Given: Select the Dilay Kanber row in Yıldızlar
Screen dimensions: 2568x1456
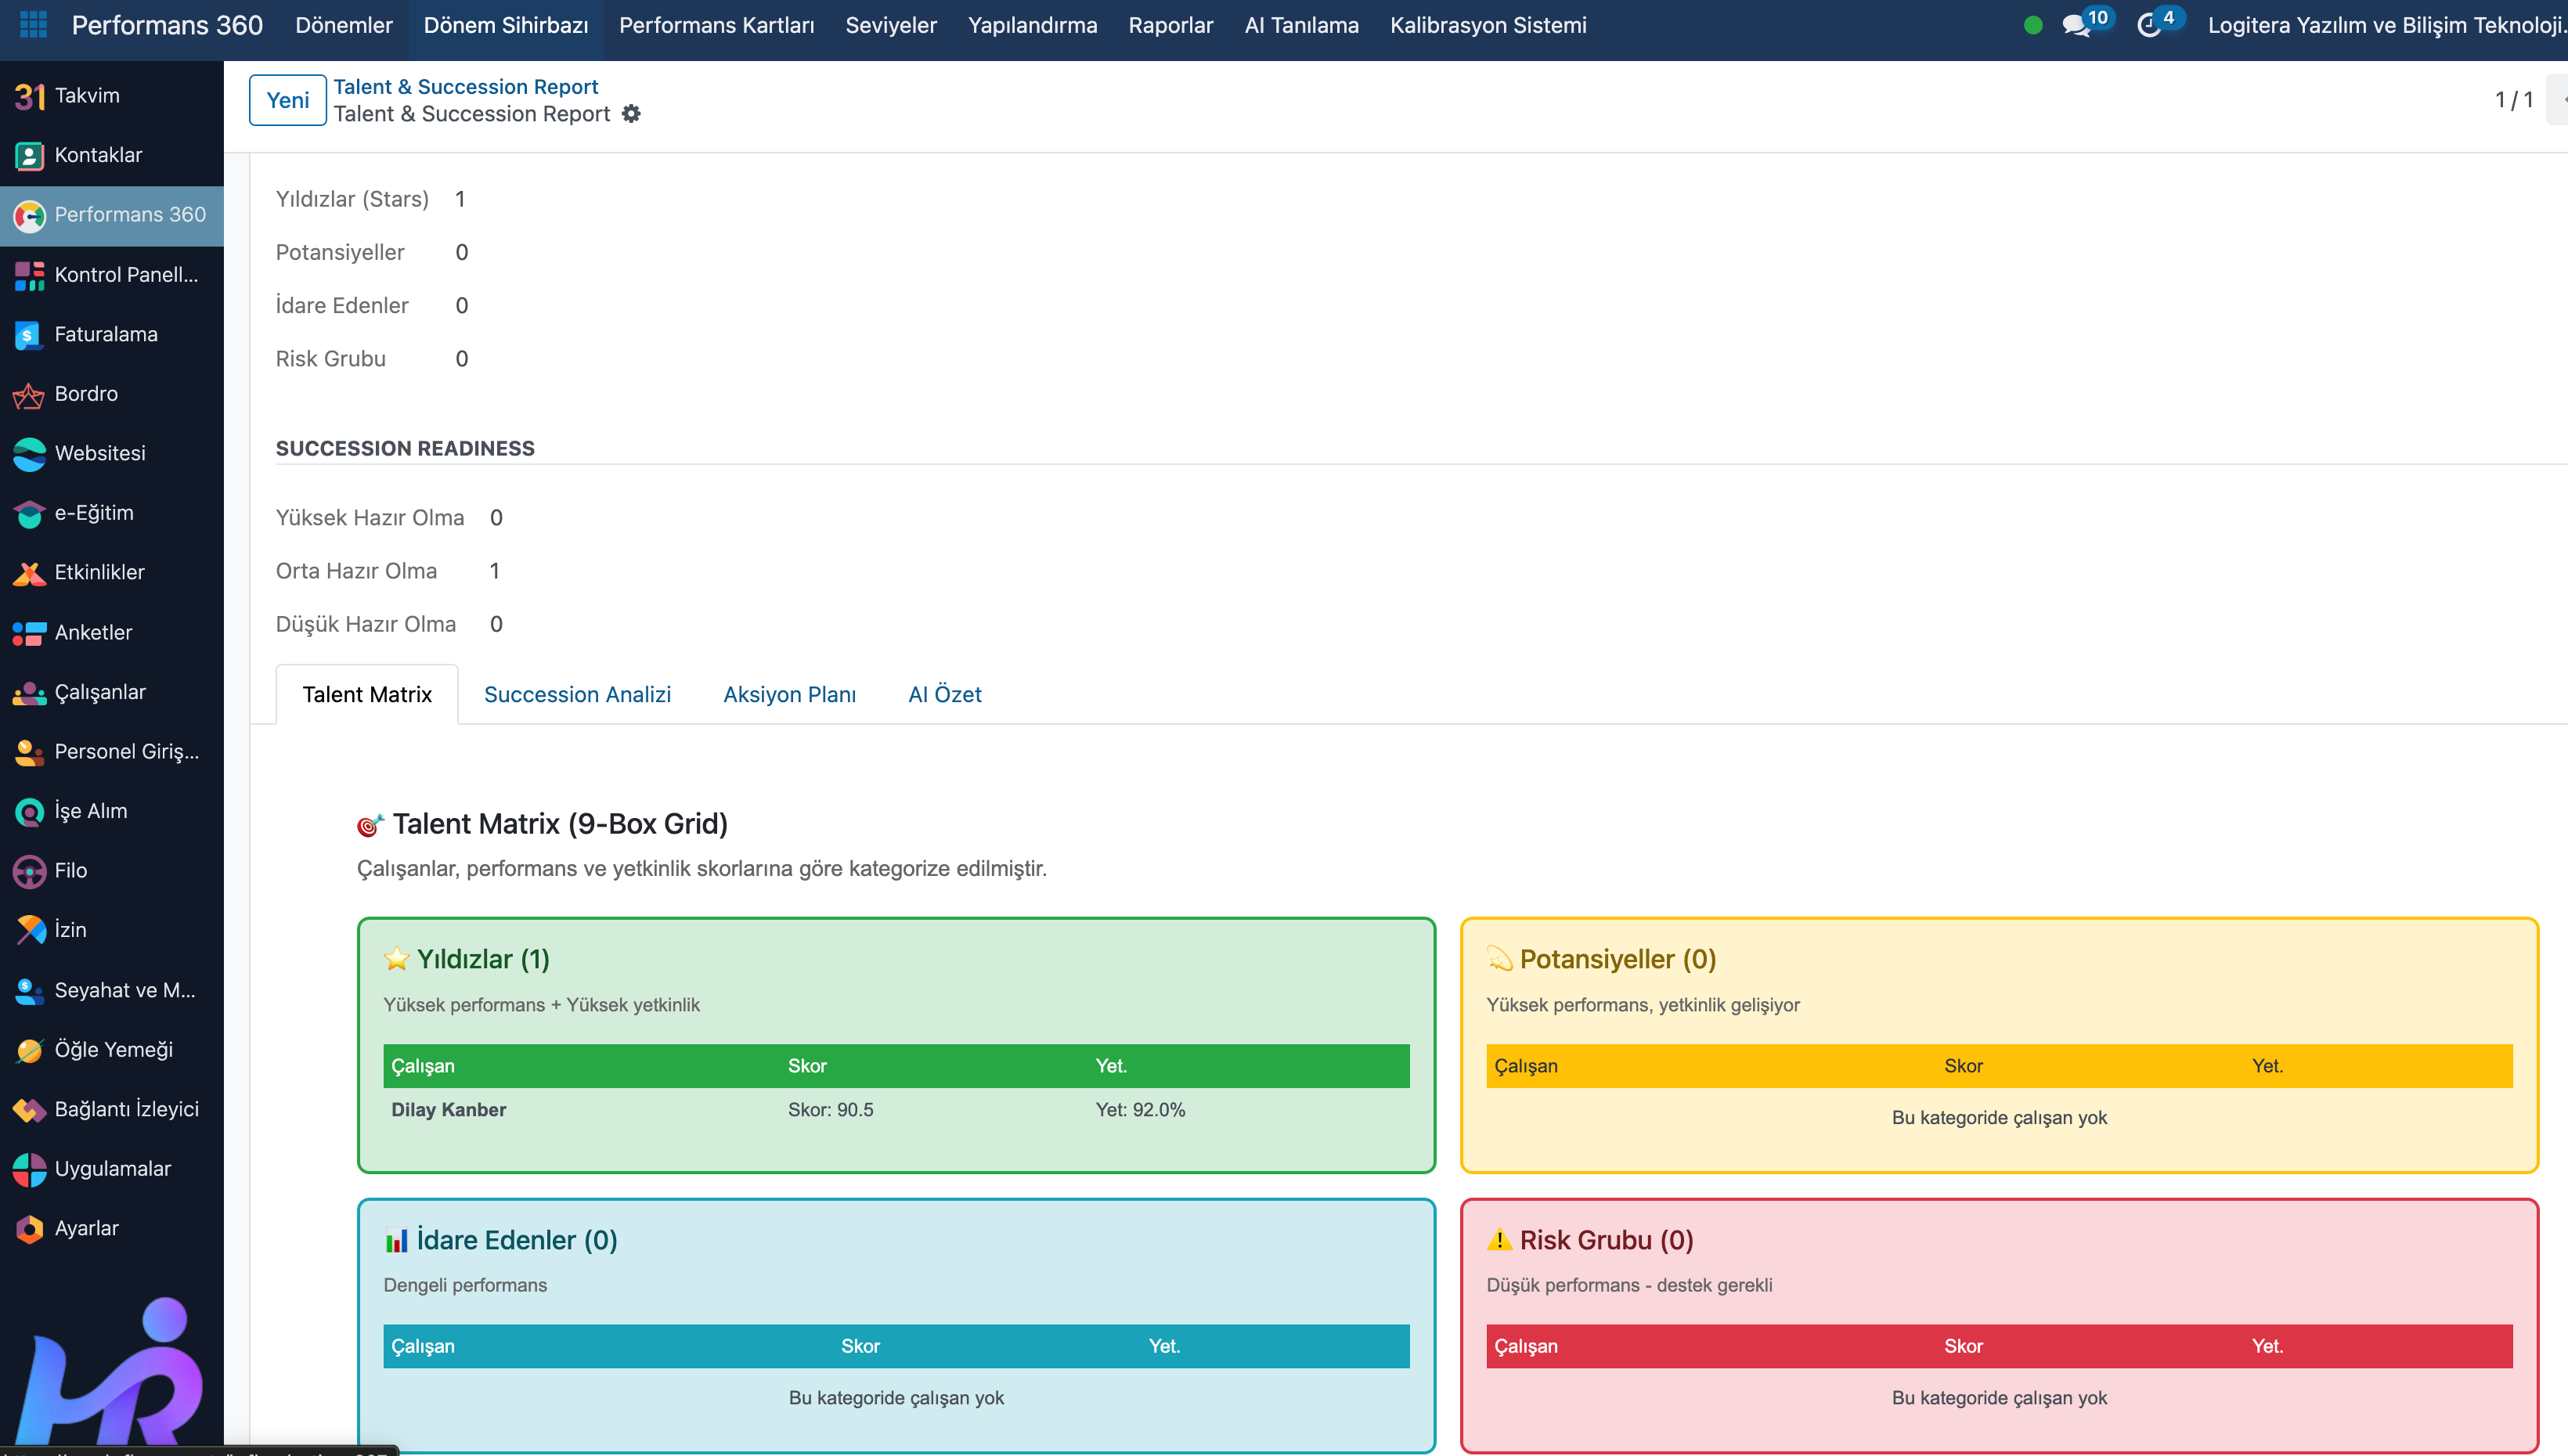Looking at the screenshot, I should pyautogui.click(x=896, y=1110).
